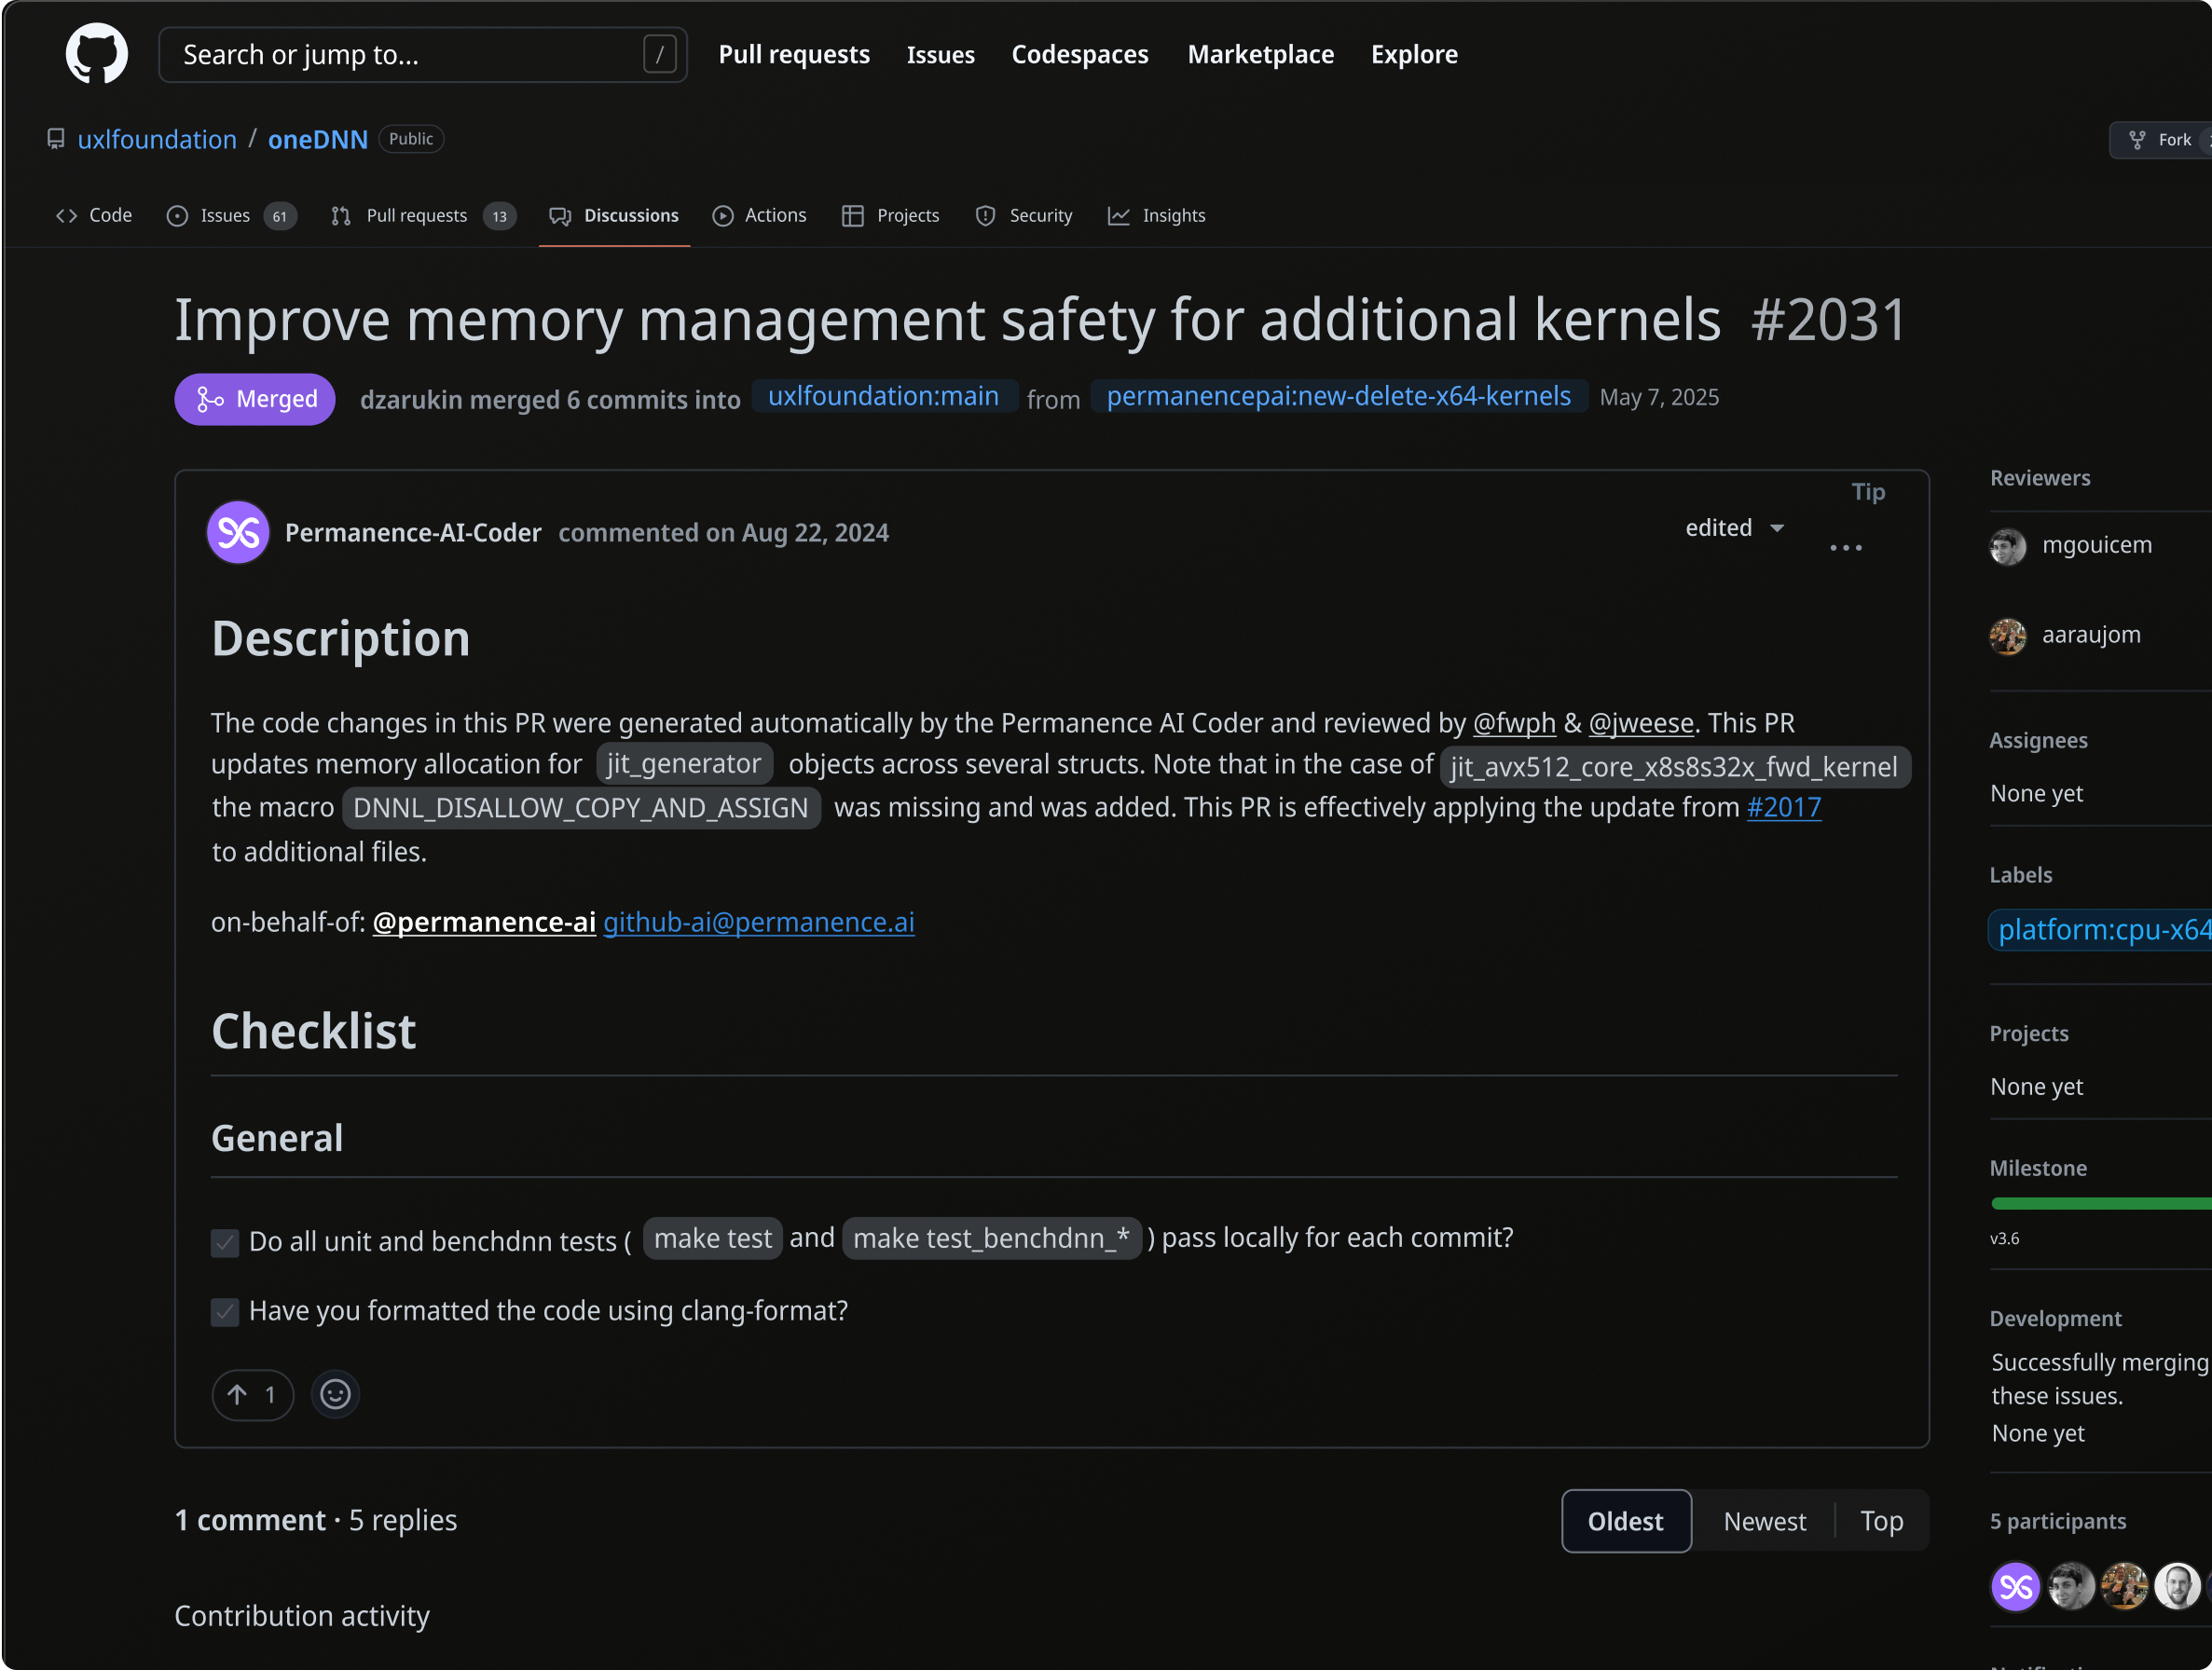Upvote the comment with the arrow button
Screen dimensions: 2212x1670
pyautogui.click(x=252, y=1394)
